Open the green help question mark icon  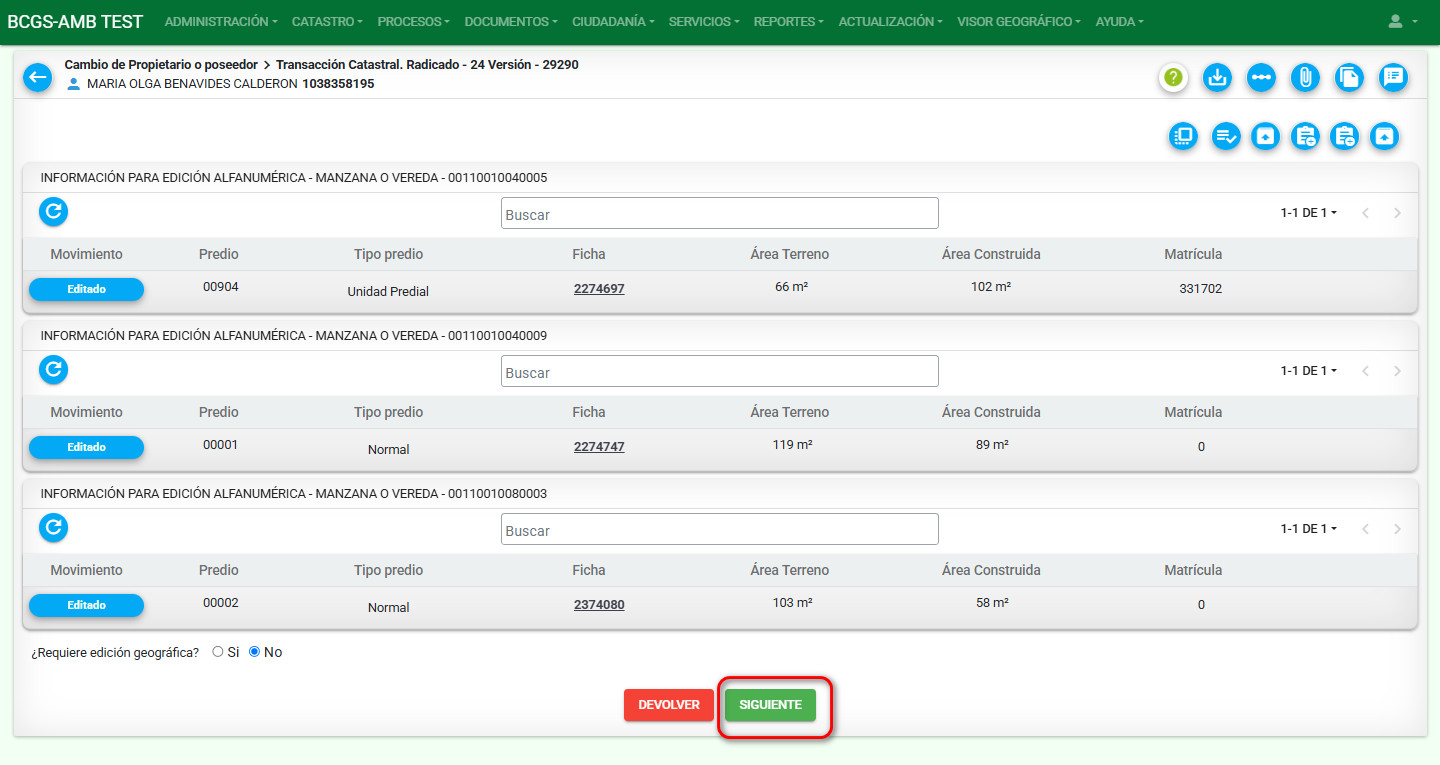pos(1173,77)
